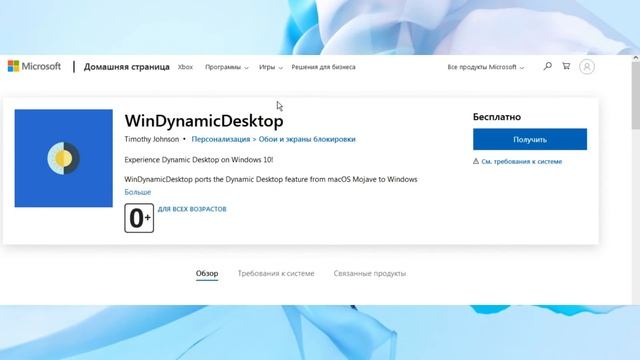This screenshot has width=640, height=360.
Task: Expand the Игры dropdown menu
Action: click(271, 67)
